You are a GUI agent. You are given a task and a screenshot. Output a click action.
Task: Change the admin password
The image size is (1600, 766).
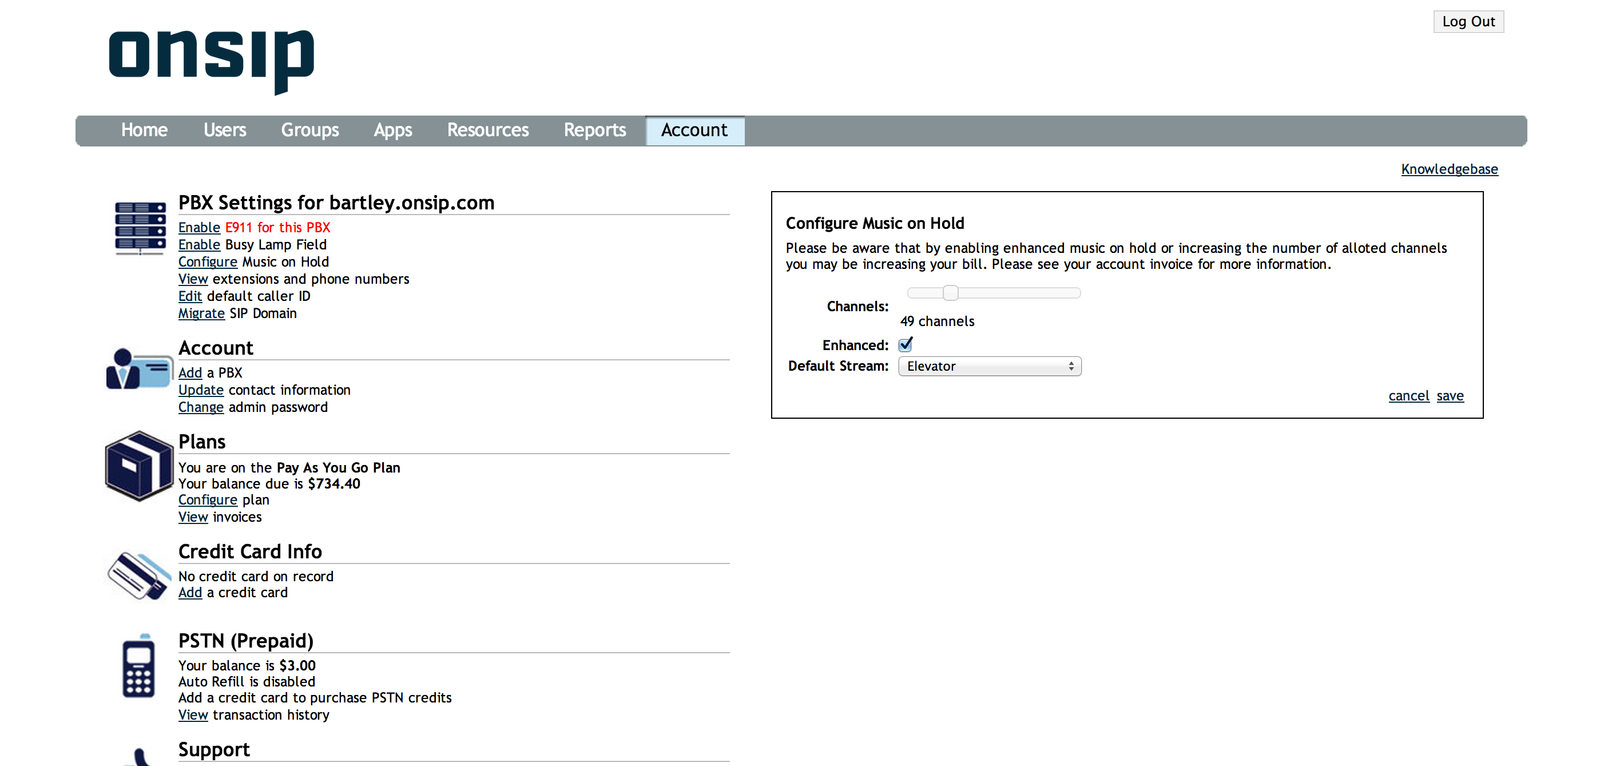click(x=200, y=408)
